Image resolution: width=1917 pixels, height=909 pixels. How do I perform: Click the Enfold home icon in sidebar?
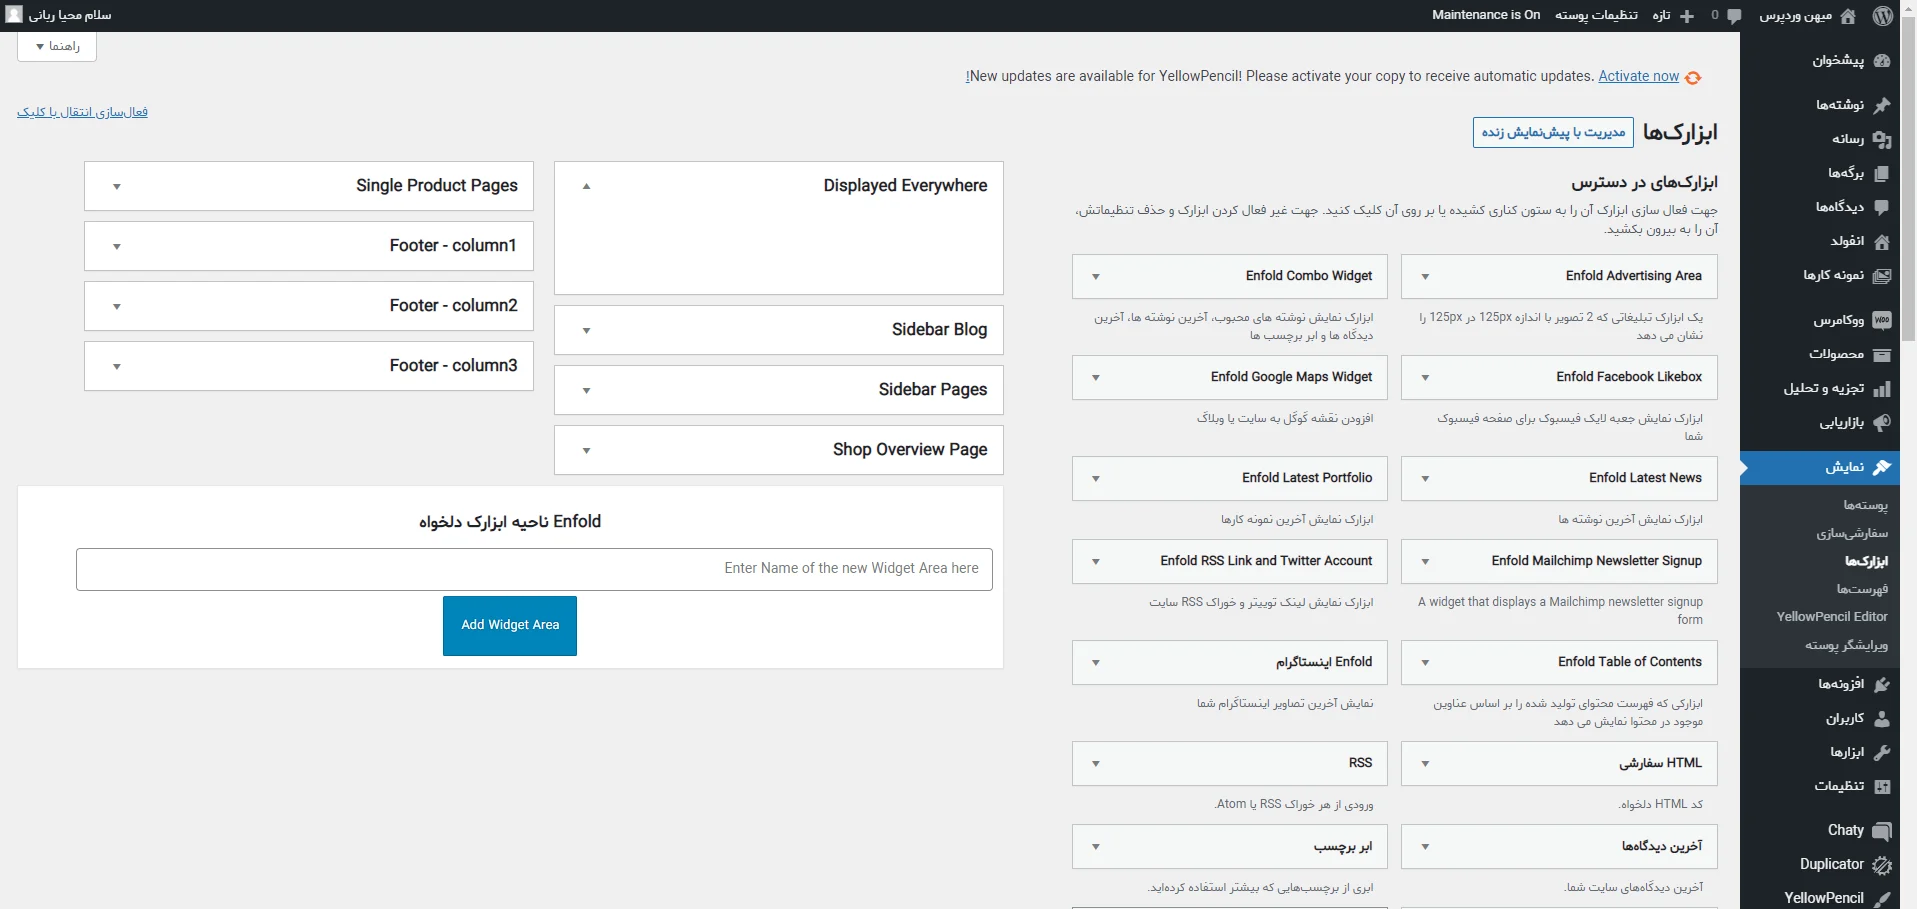(x=1882, y=241)
